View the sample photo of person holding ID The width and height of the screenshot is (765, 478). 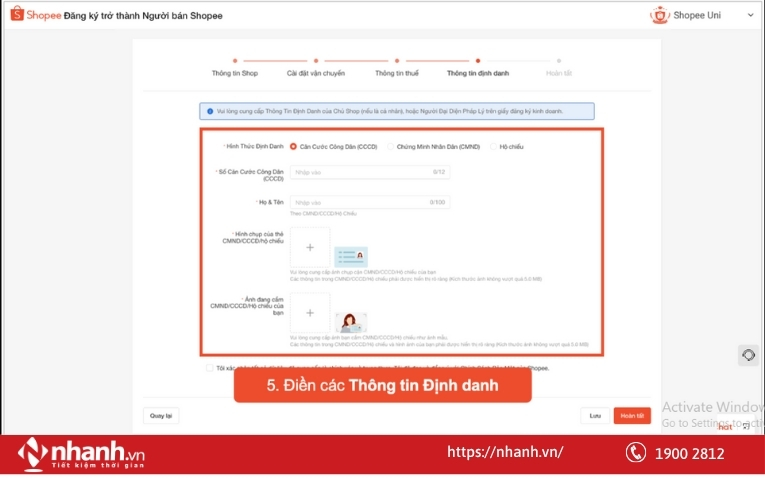pos(351,322)
